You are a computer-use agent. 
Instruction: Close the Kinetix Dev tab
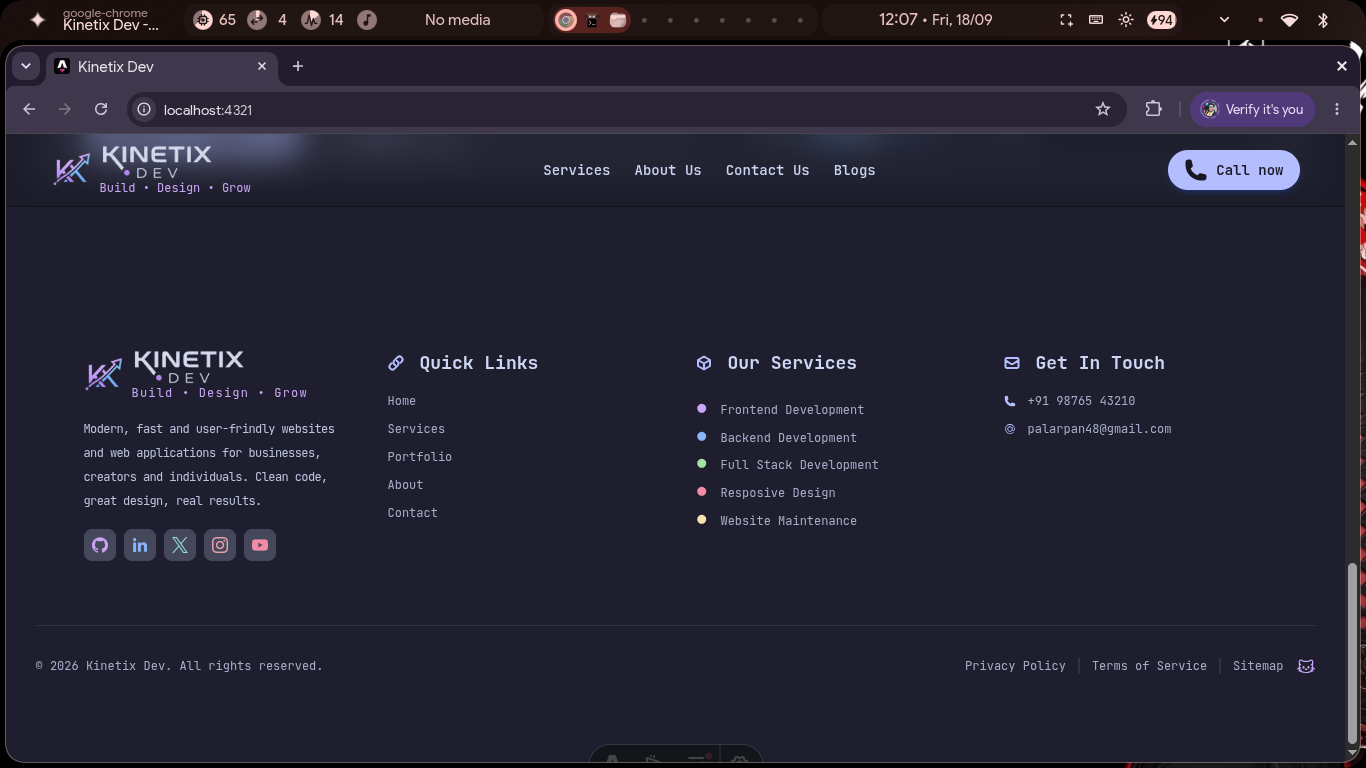262,66
